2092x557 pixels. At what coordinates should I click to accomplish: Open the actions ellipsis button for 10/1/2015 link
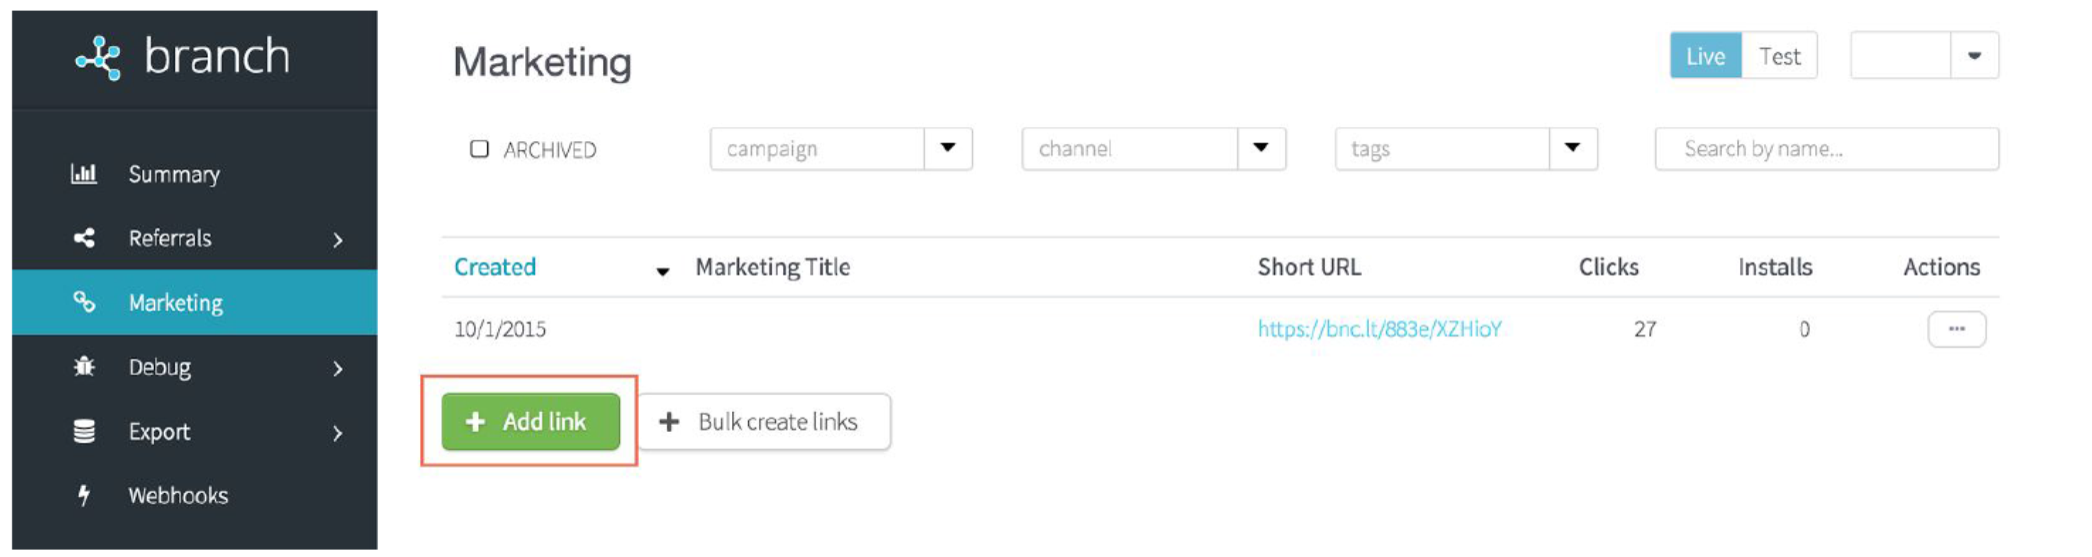1957,329
